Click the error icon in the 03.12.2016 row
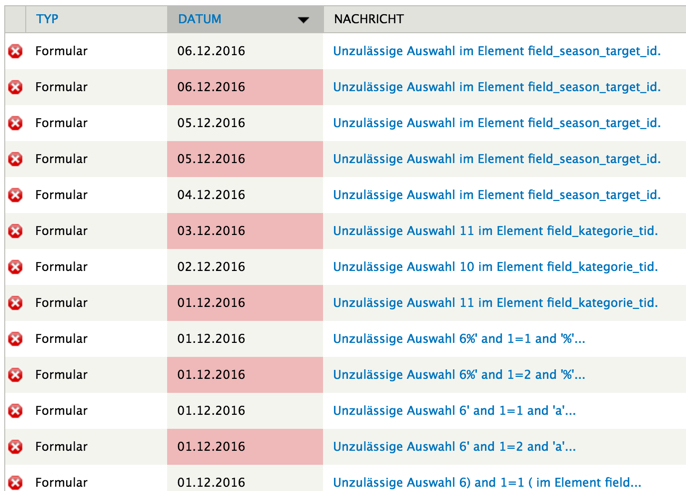Viewport: 686px width, 491px height. pyautogui.click(x=15, y=231)
